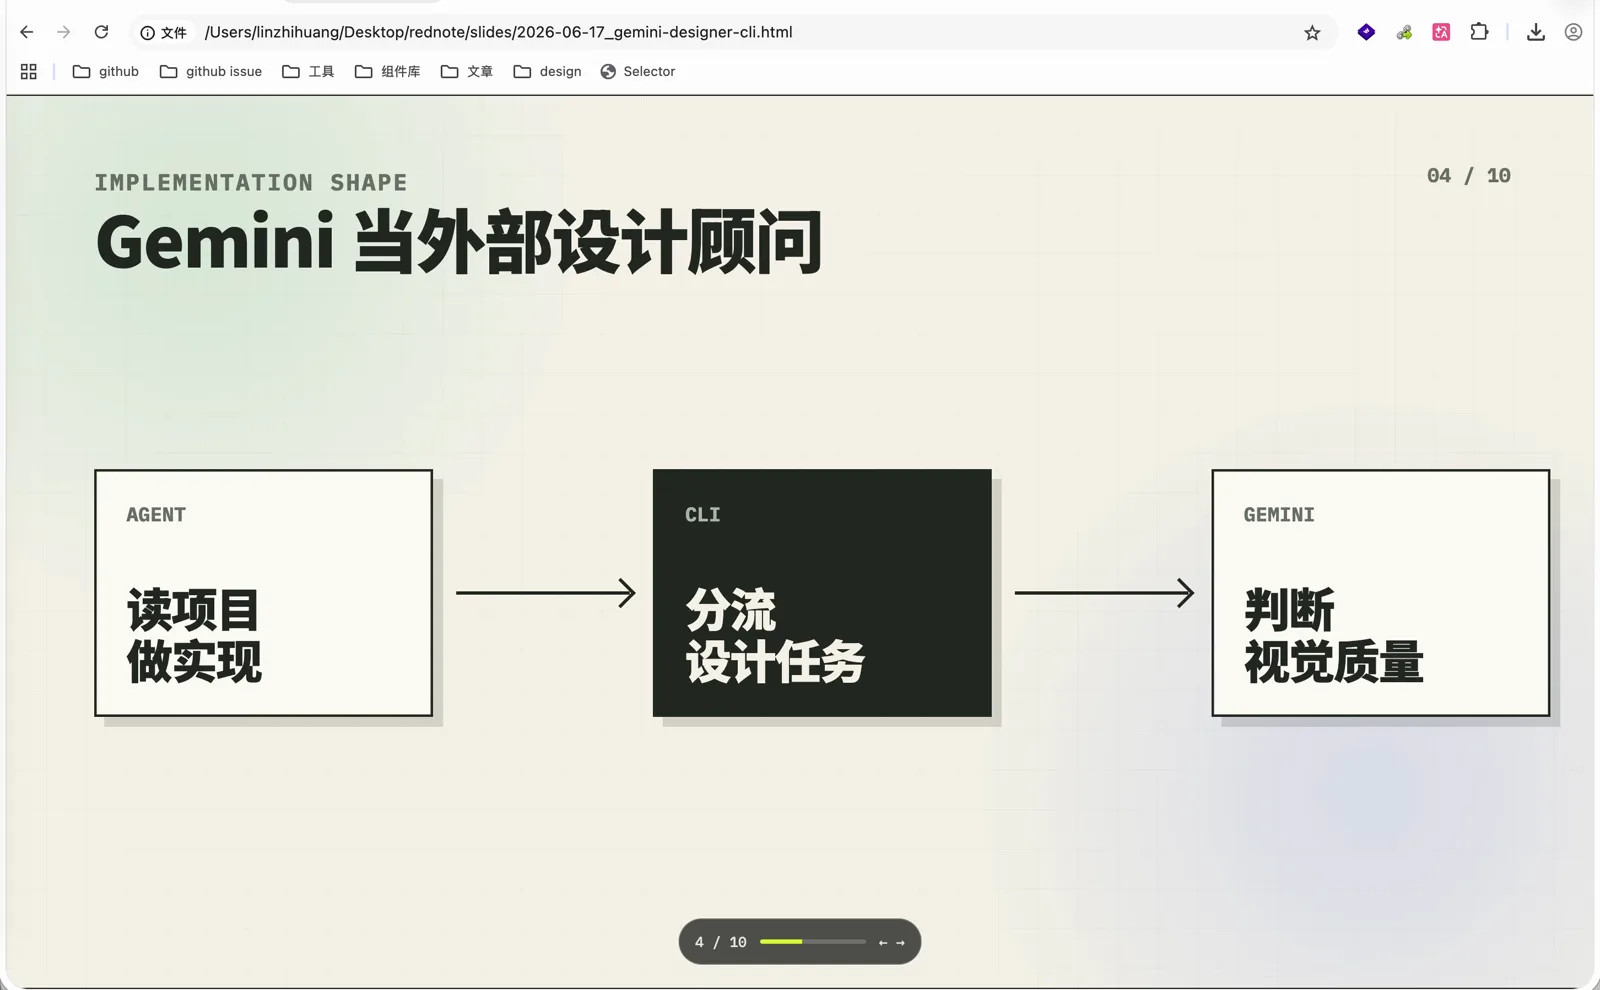The width and height of the screenshot is (1600, 990).
Task: Open the green extension icon
Action: click(x=1404, y=32)
